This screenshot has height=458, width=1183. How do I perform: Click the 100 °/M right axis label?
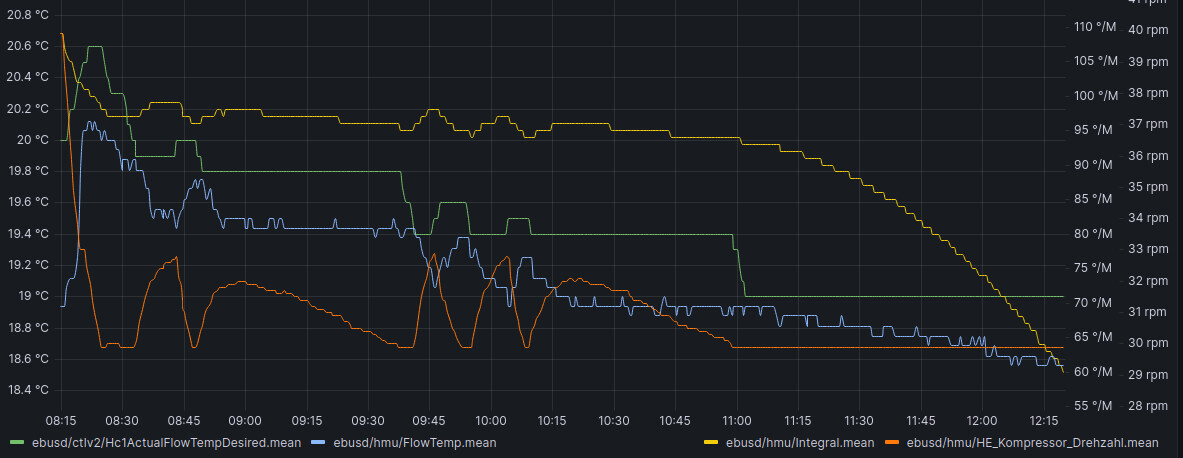pyautogui.click(x=1094, y=96)
